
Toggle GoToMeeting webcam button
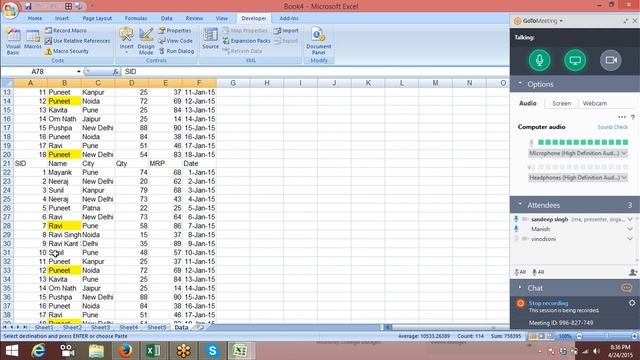pos(611,60)
